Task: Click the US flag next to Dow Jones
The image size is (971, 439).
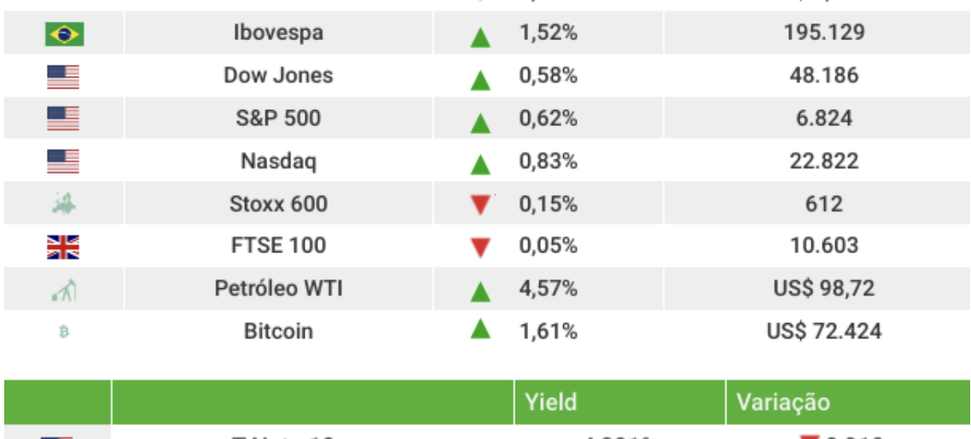Action: (63, 77)
